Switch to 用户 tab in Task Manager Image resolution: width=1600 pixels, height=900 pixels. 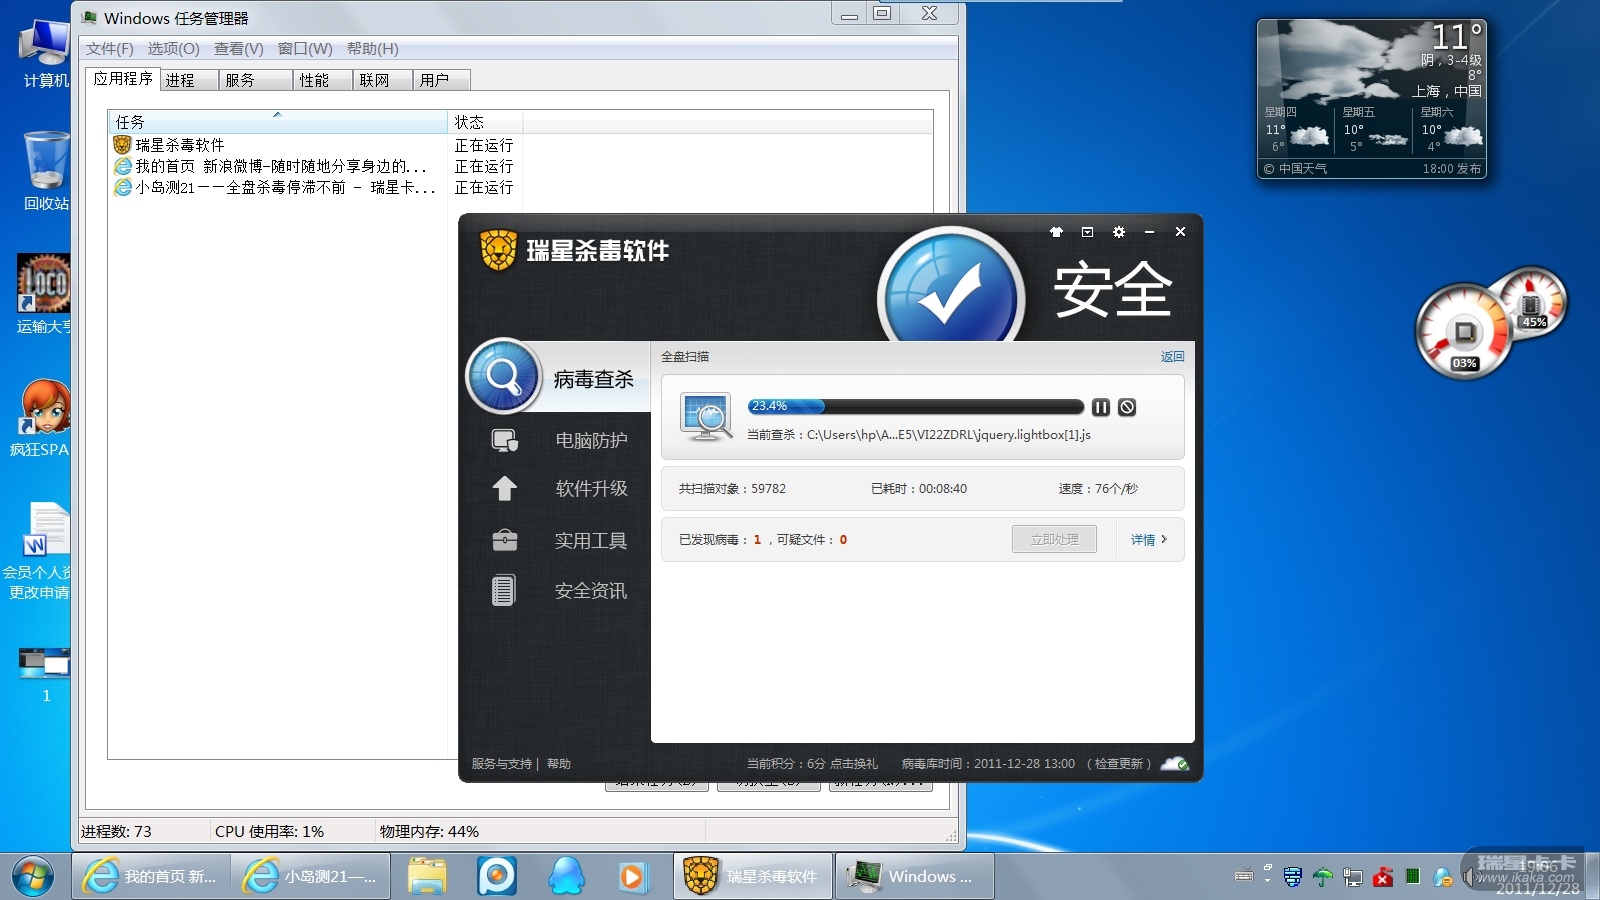(x=441, y=80)
